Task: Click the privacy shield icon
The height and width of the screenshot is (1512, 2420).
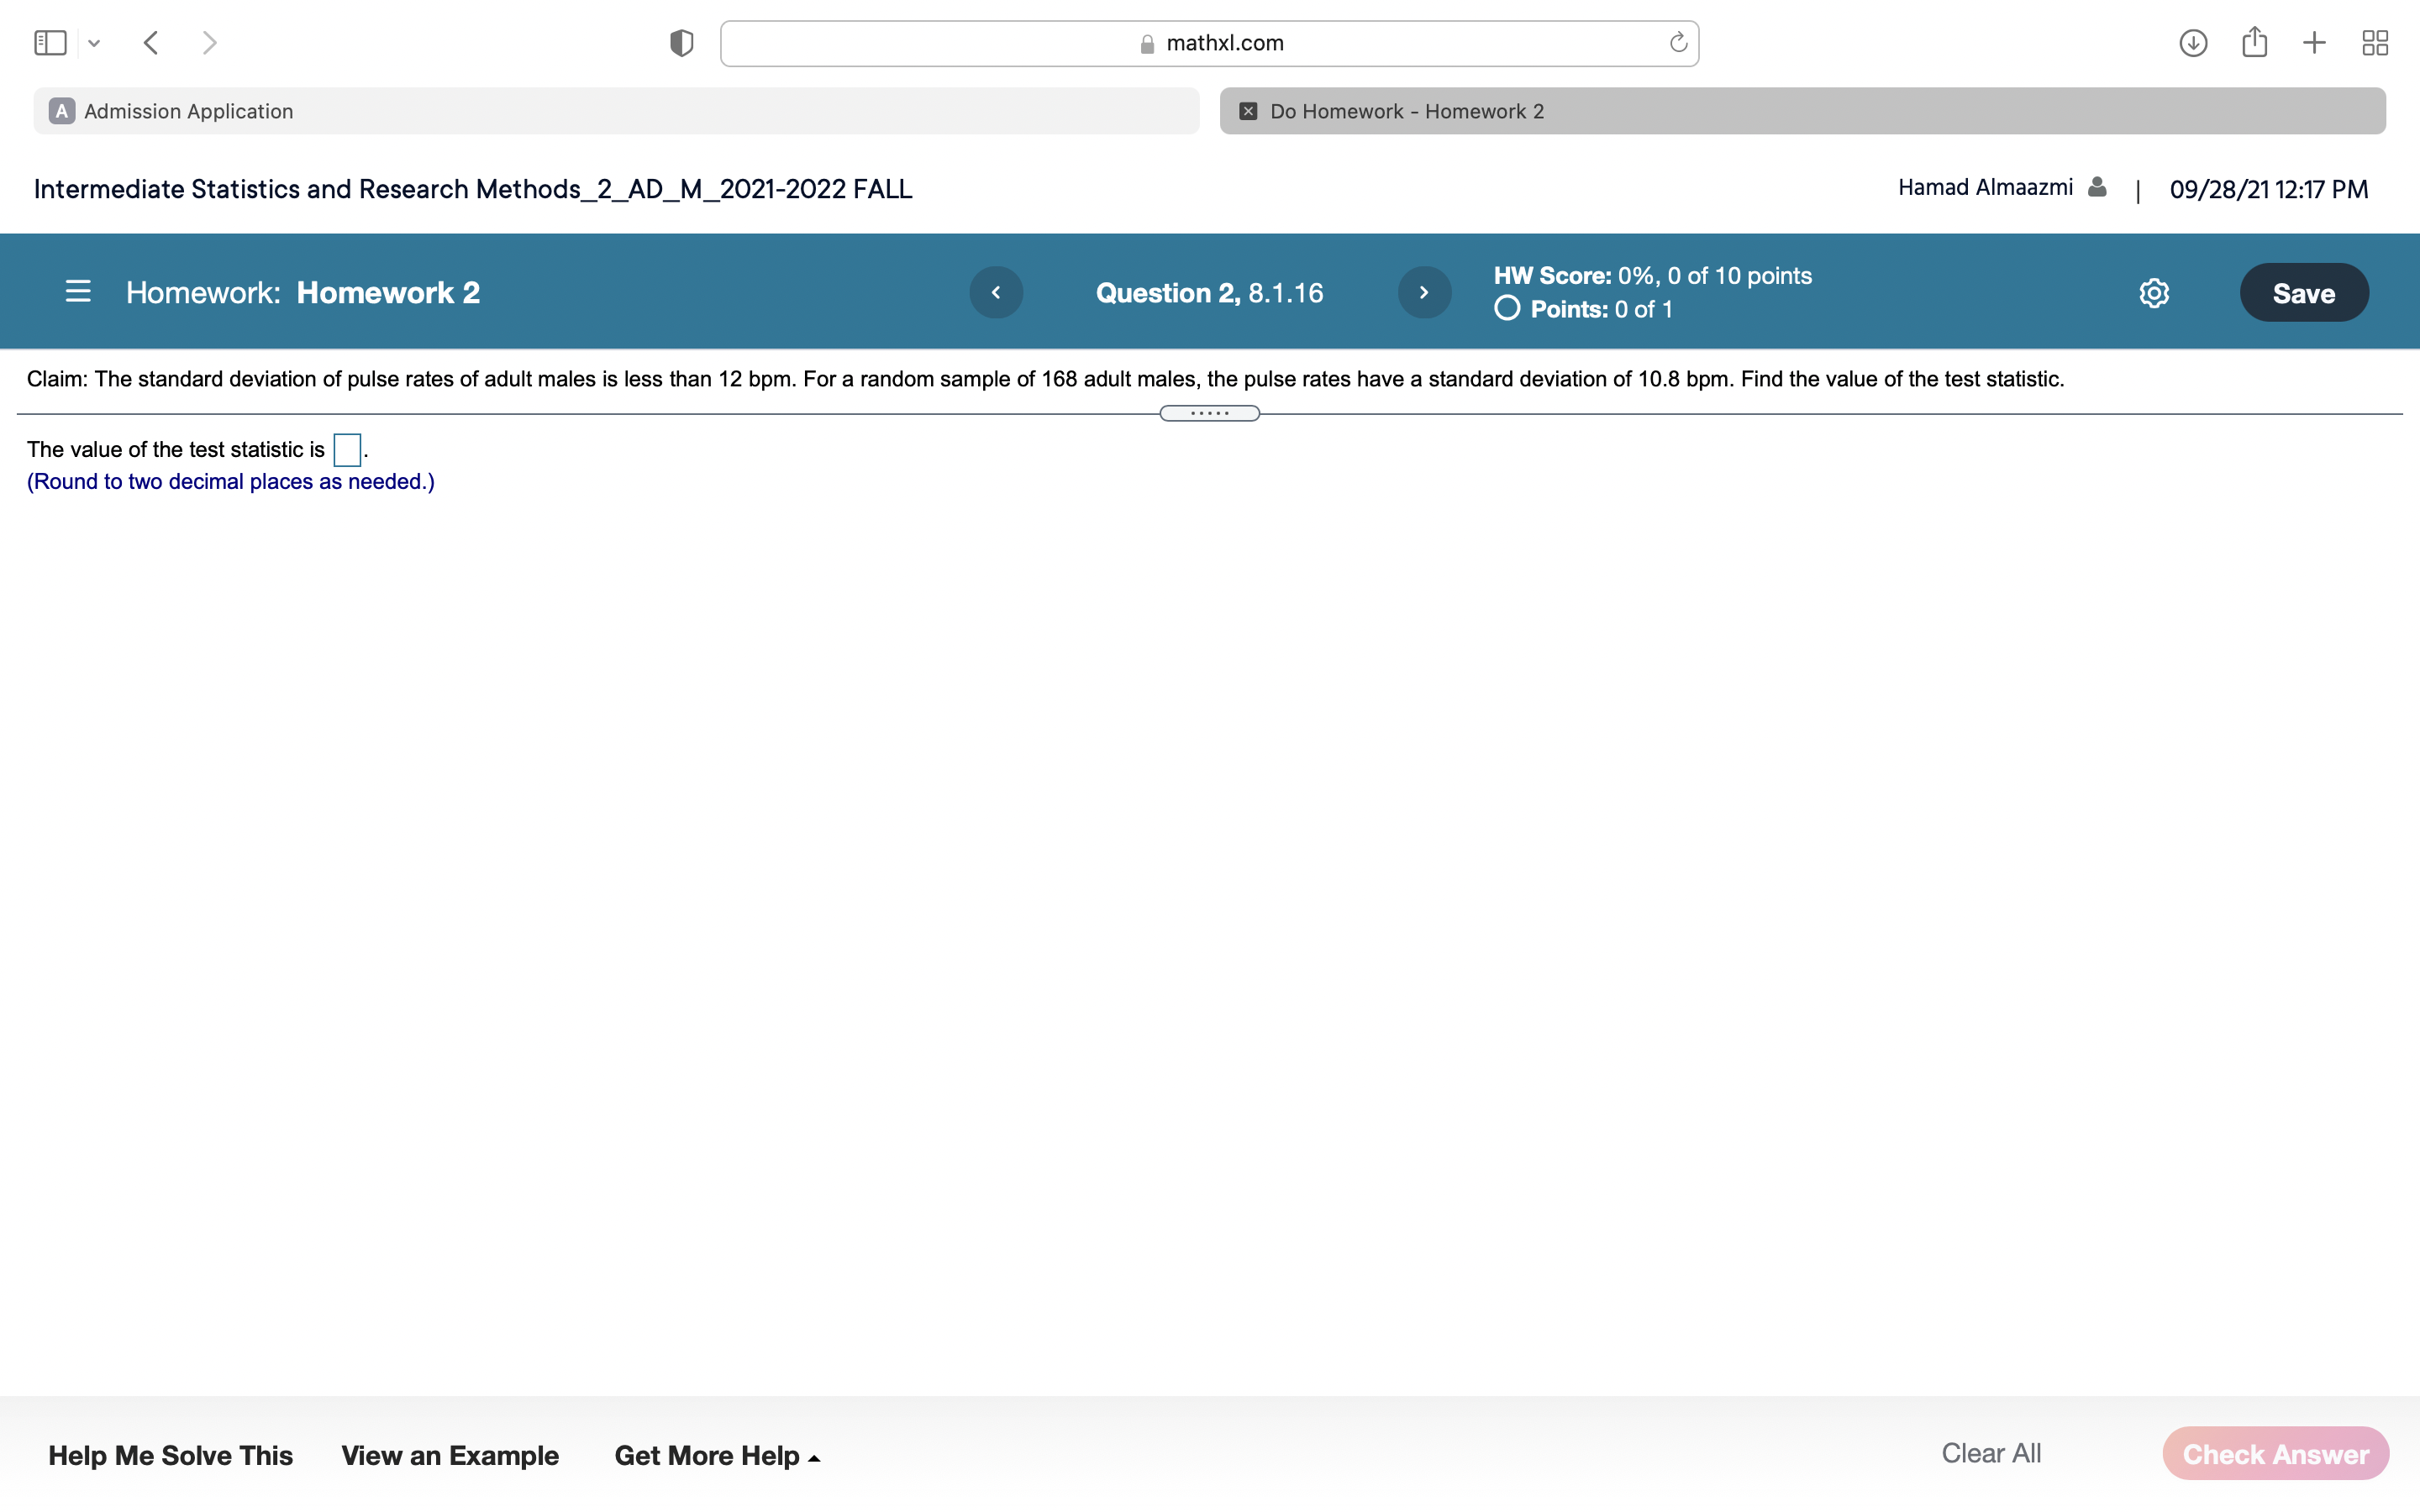Action: point(681,43)
